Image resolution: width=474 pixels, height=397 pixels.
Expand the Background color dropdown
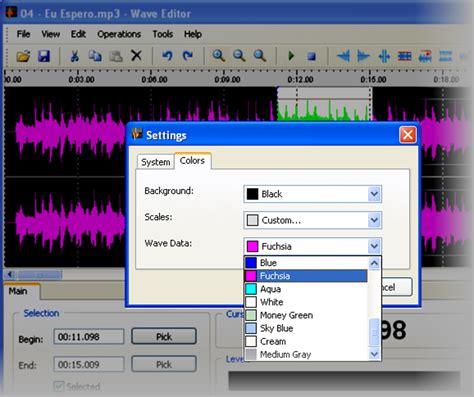click(374, 194)
